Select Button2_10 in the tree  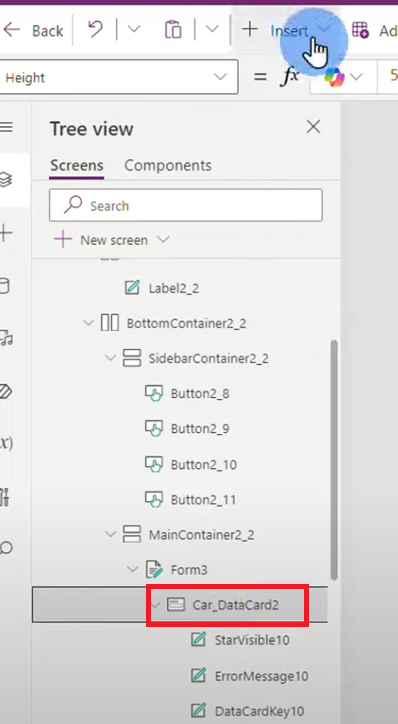tap(204, 465)
